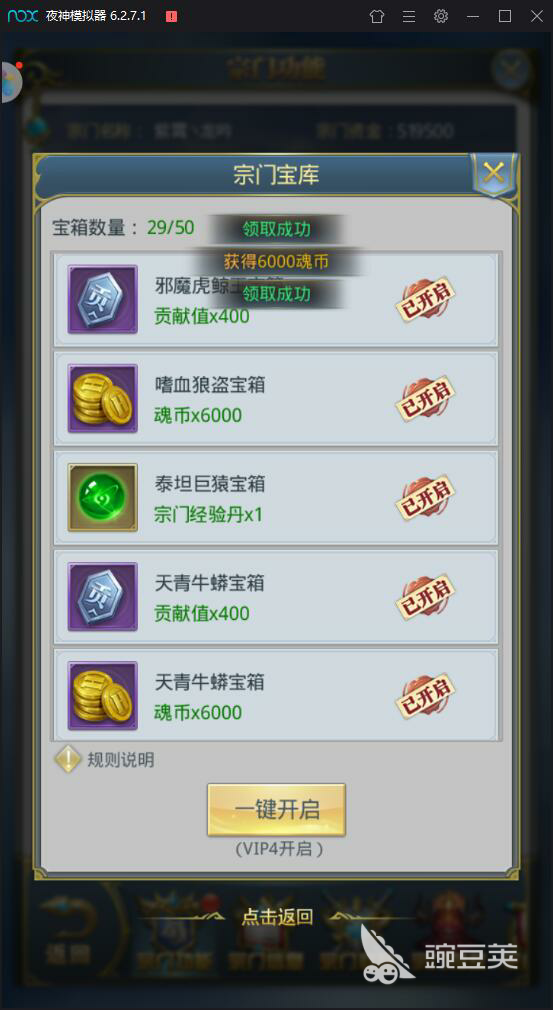This screenshot has height=1010, width=553.
Task: Tap the 规则说明 diamond icon
Action: pyautogui.click(x=68, y=760)
